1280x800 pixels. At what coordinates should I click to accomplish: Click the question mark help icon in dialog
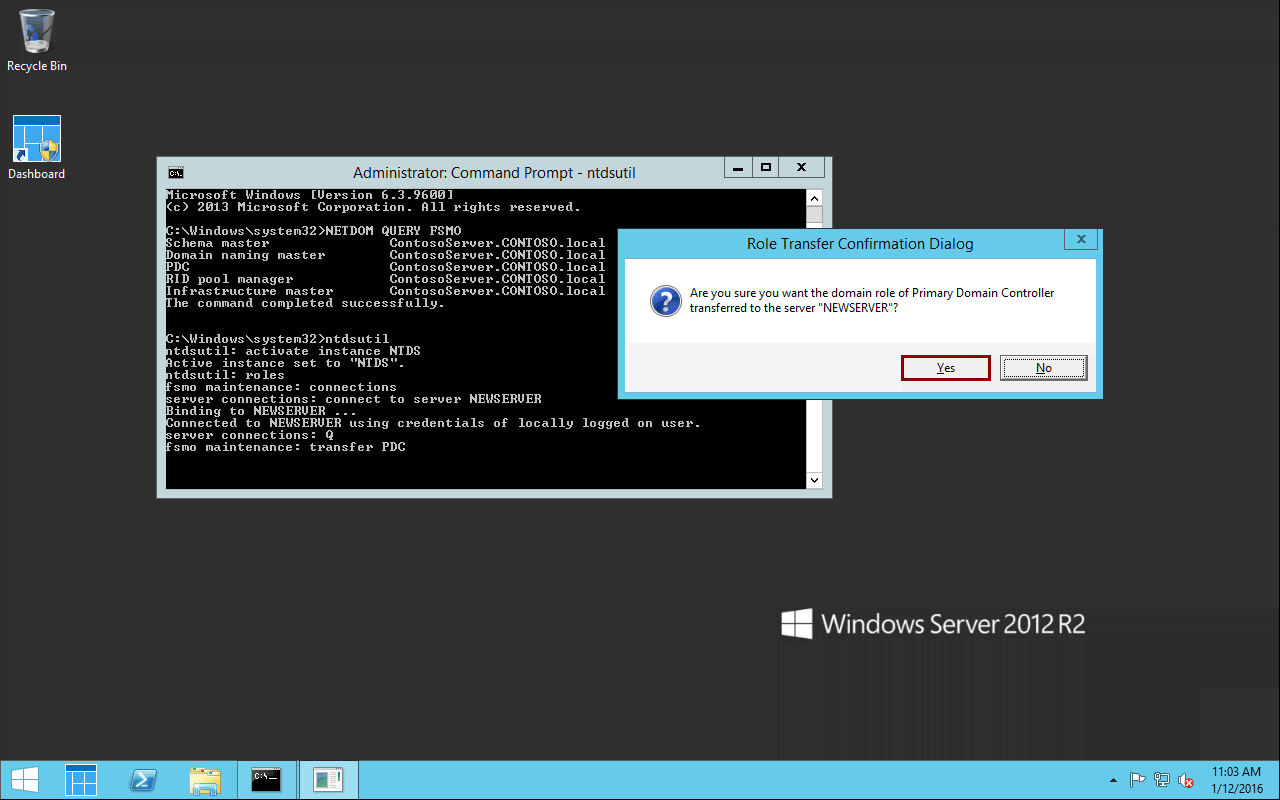coord(665,301)
